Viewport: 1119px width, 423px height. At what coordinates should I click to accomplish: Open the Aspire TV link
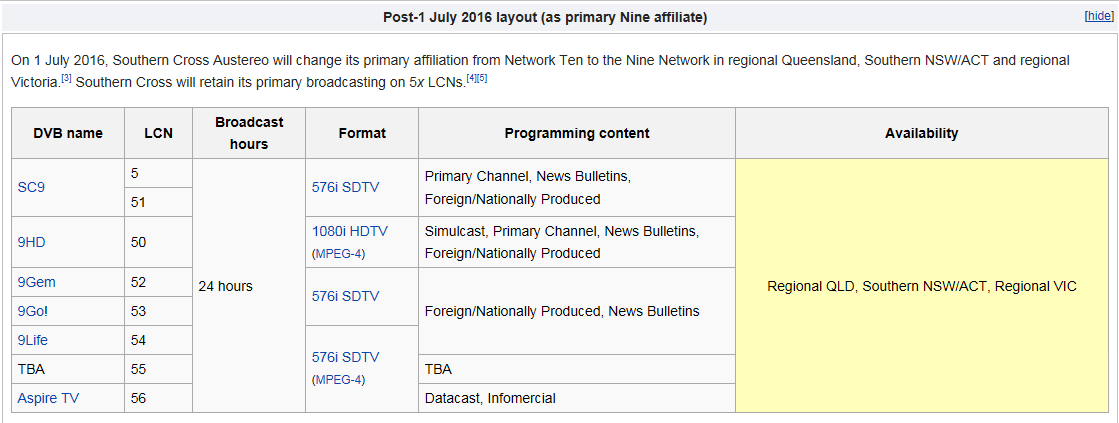coord(48,398)
